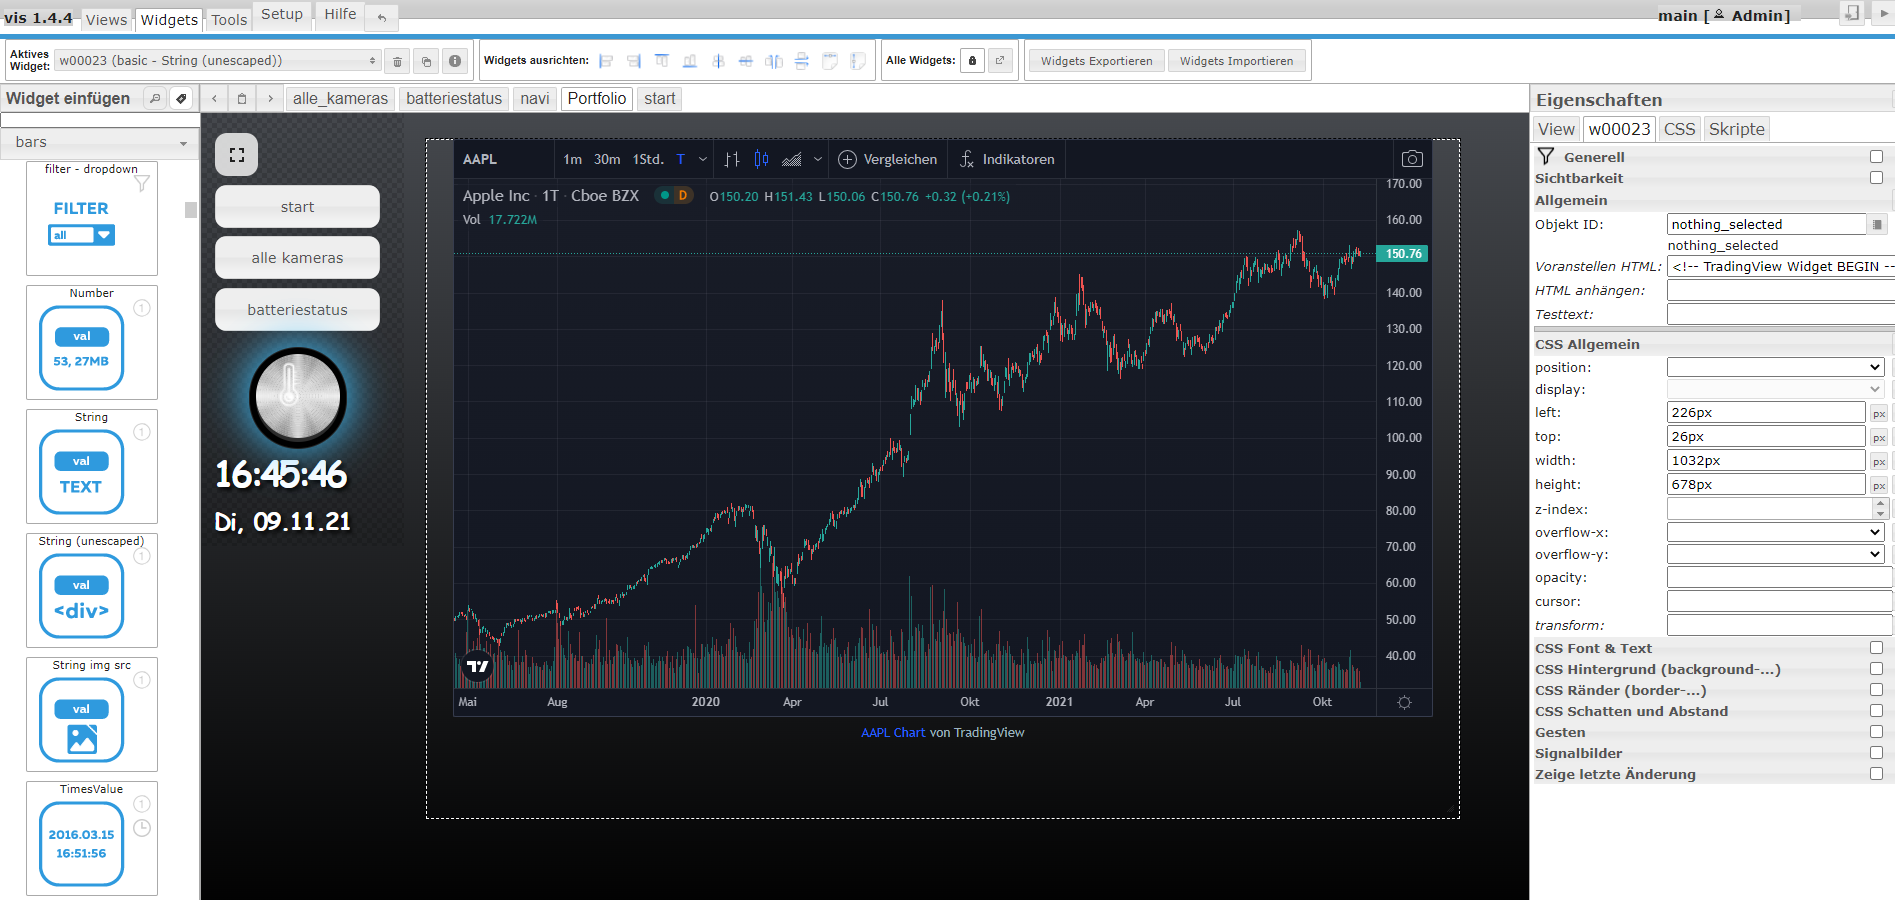Open the unit selector next to left field
Screen dimensions: 1895x900
point(1879,413)
